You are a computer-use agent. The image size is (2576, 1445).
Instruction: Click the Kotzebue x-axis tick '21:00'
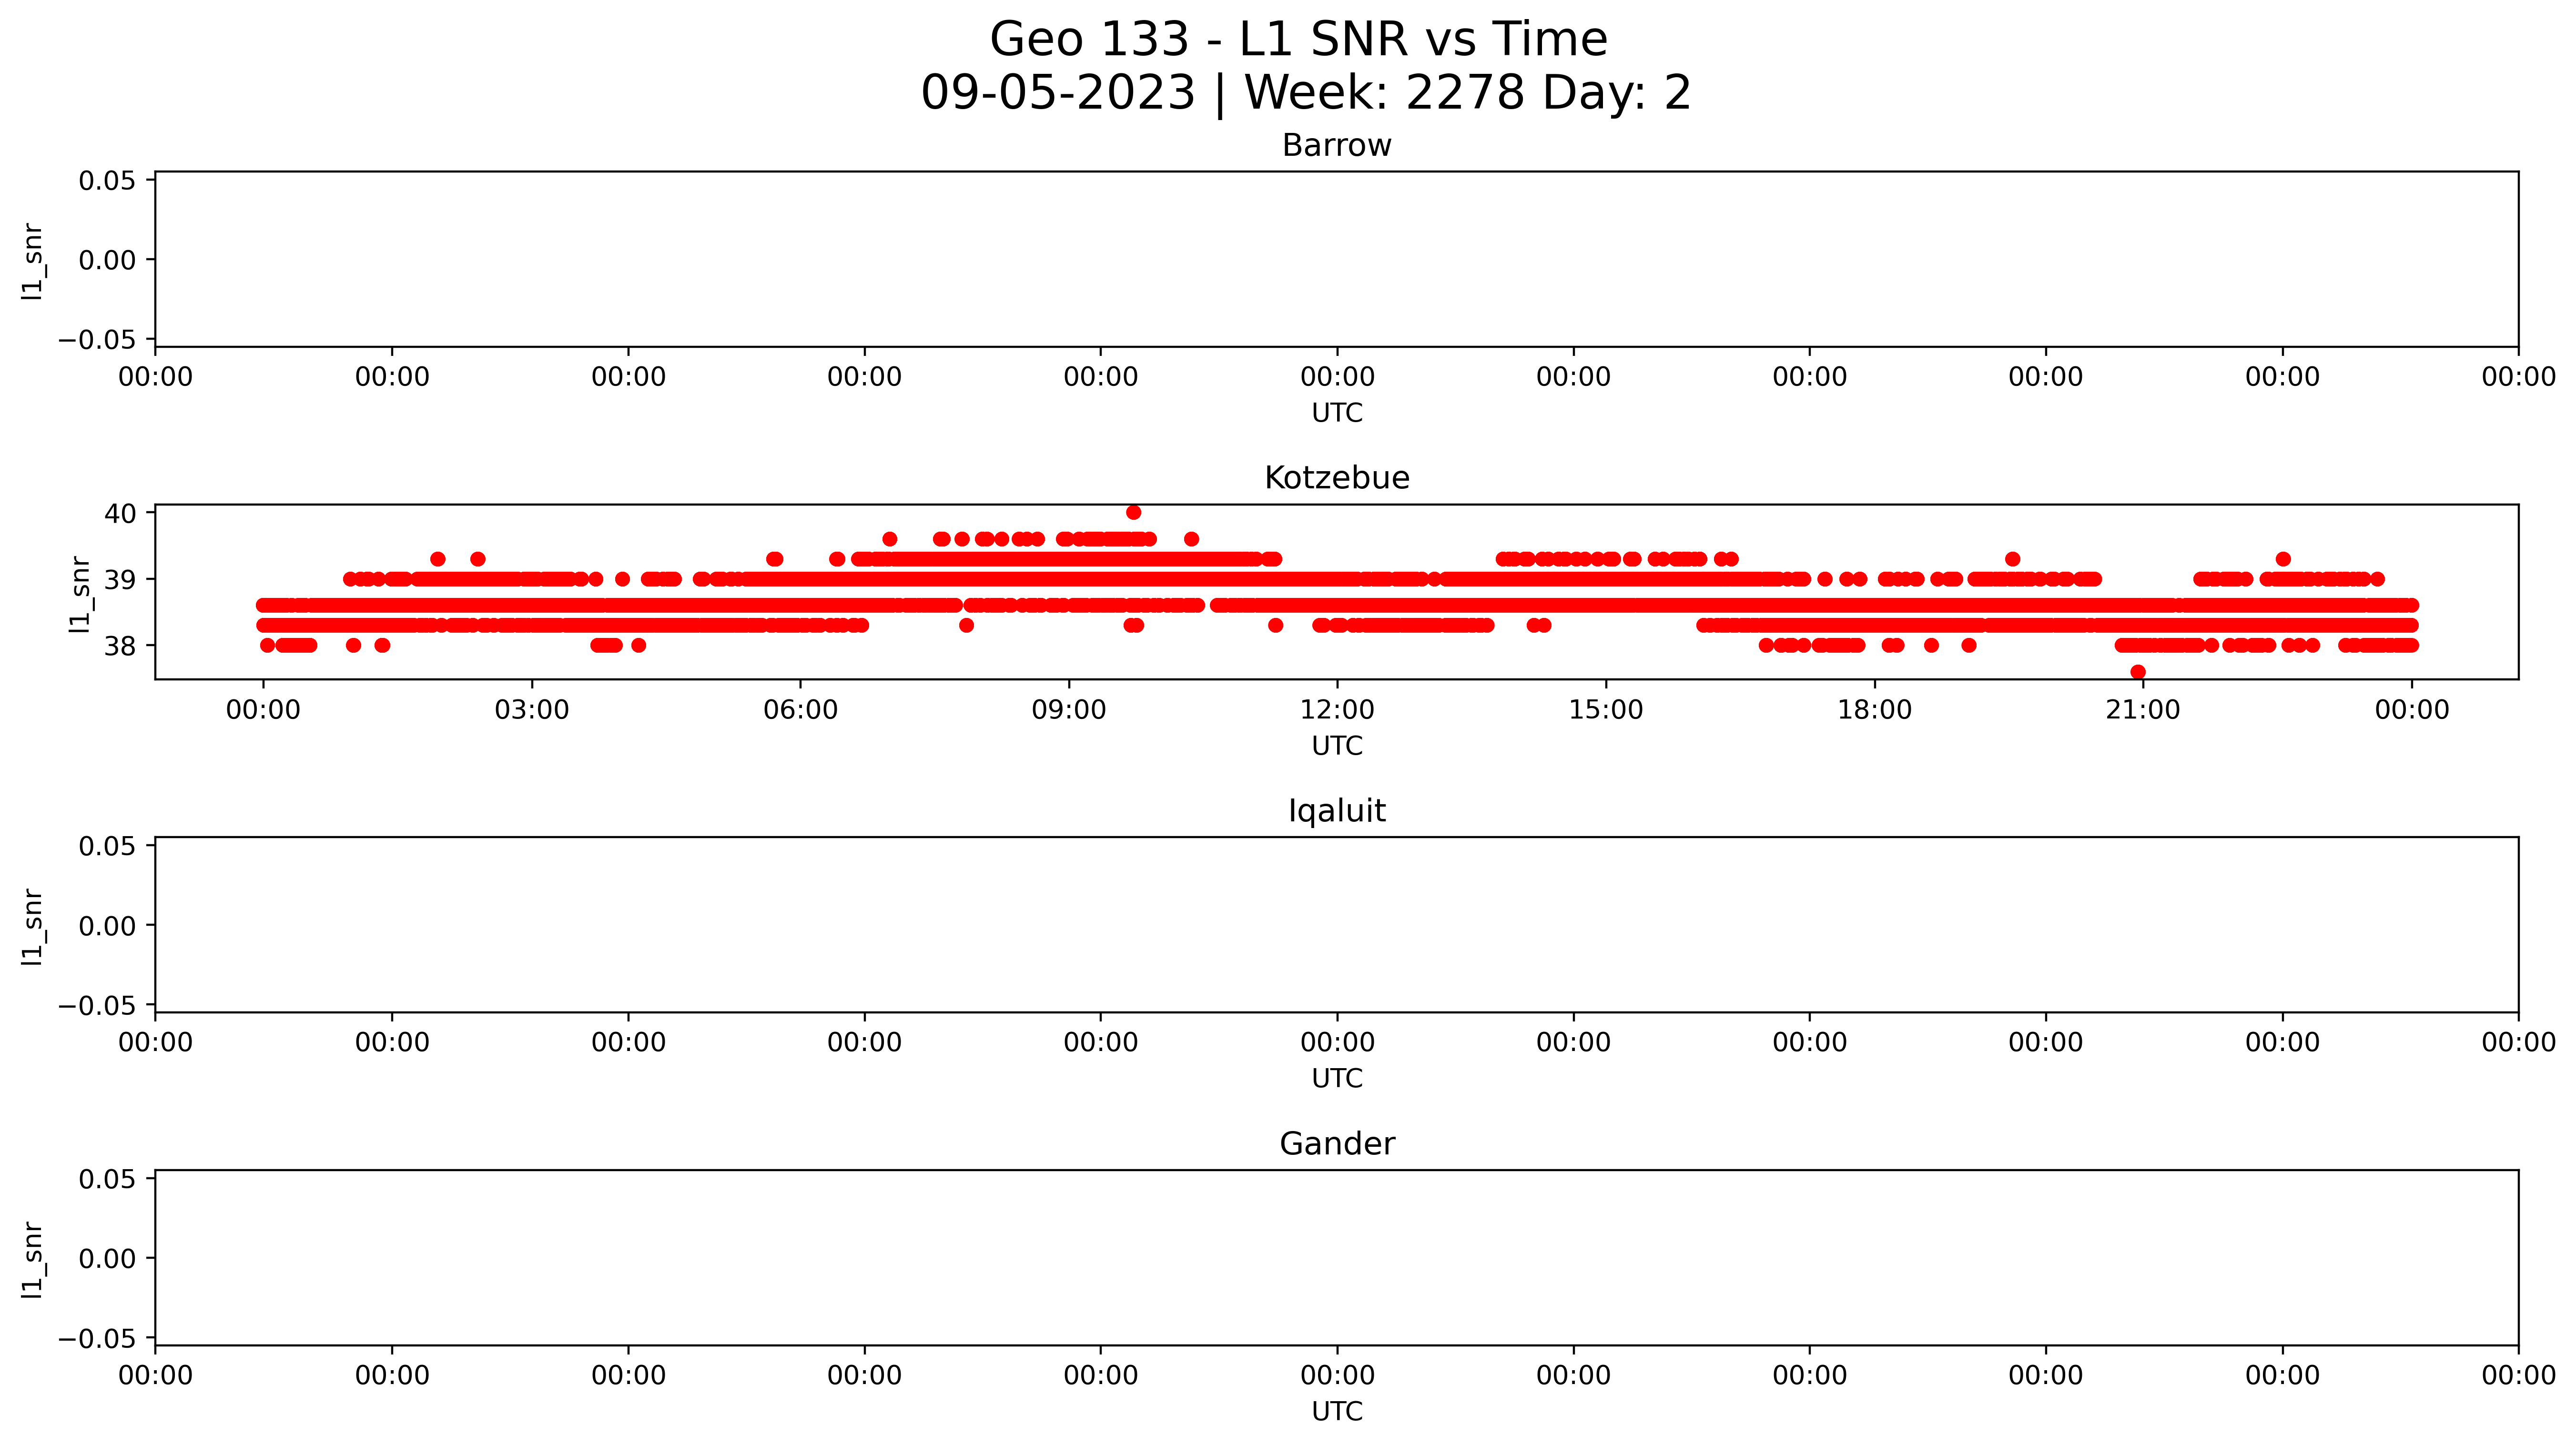tap(2143, 711)
